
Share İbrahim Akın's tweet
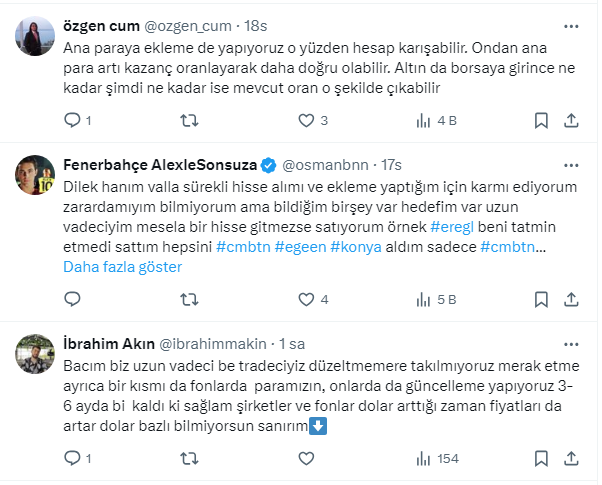(571, 458)
